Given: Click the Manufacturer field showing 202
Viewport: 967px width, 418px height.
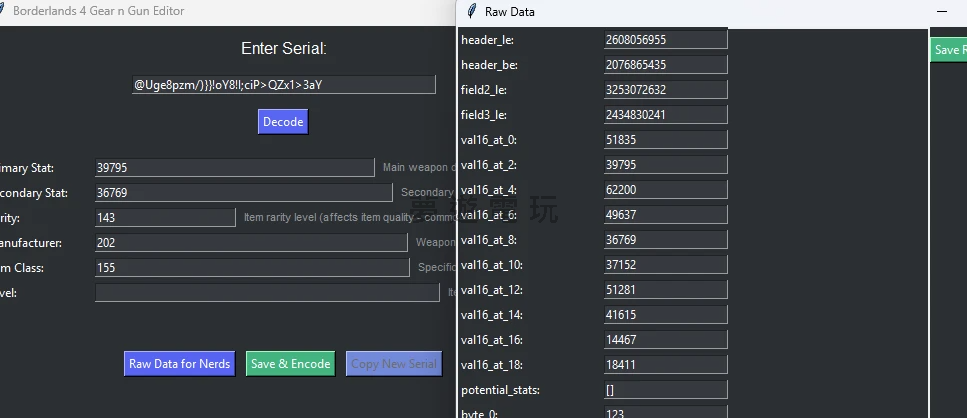Looking at the screenshot, I should point(251,243).
